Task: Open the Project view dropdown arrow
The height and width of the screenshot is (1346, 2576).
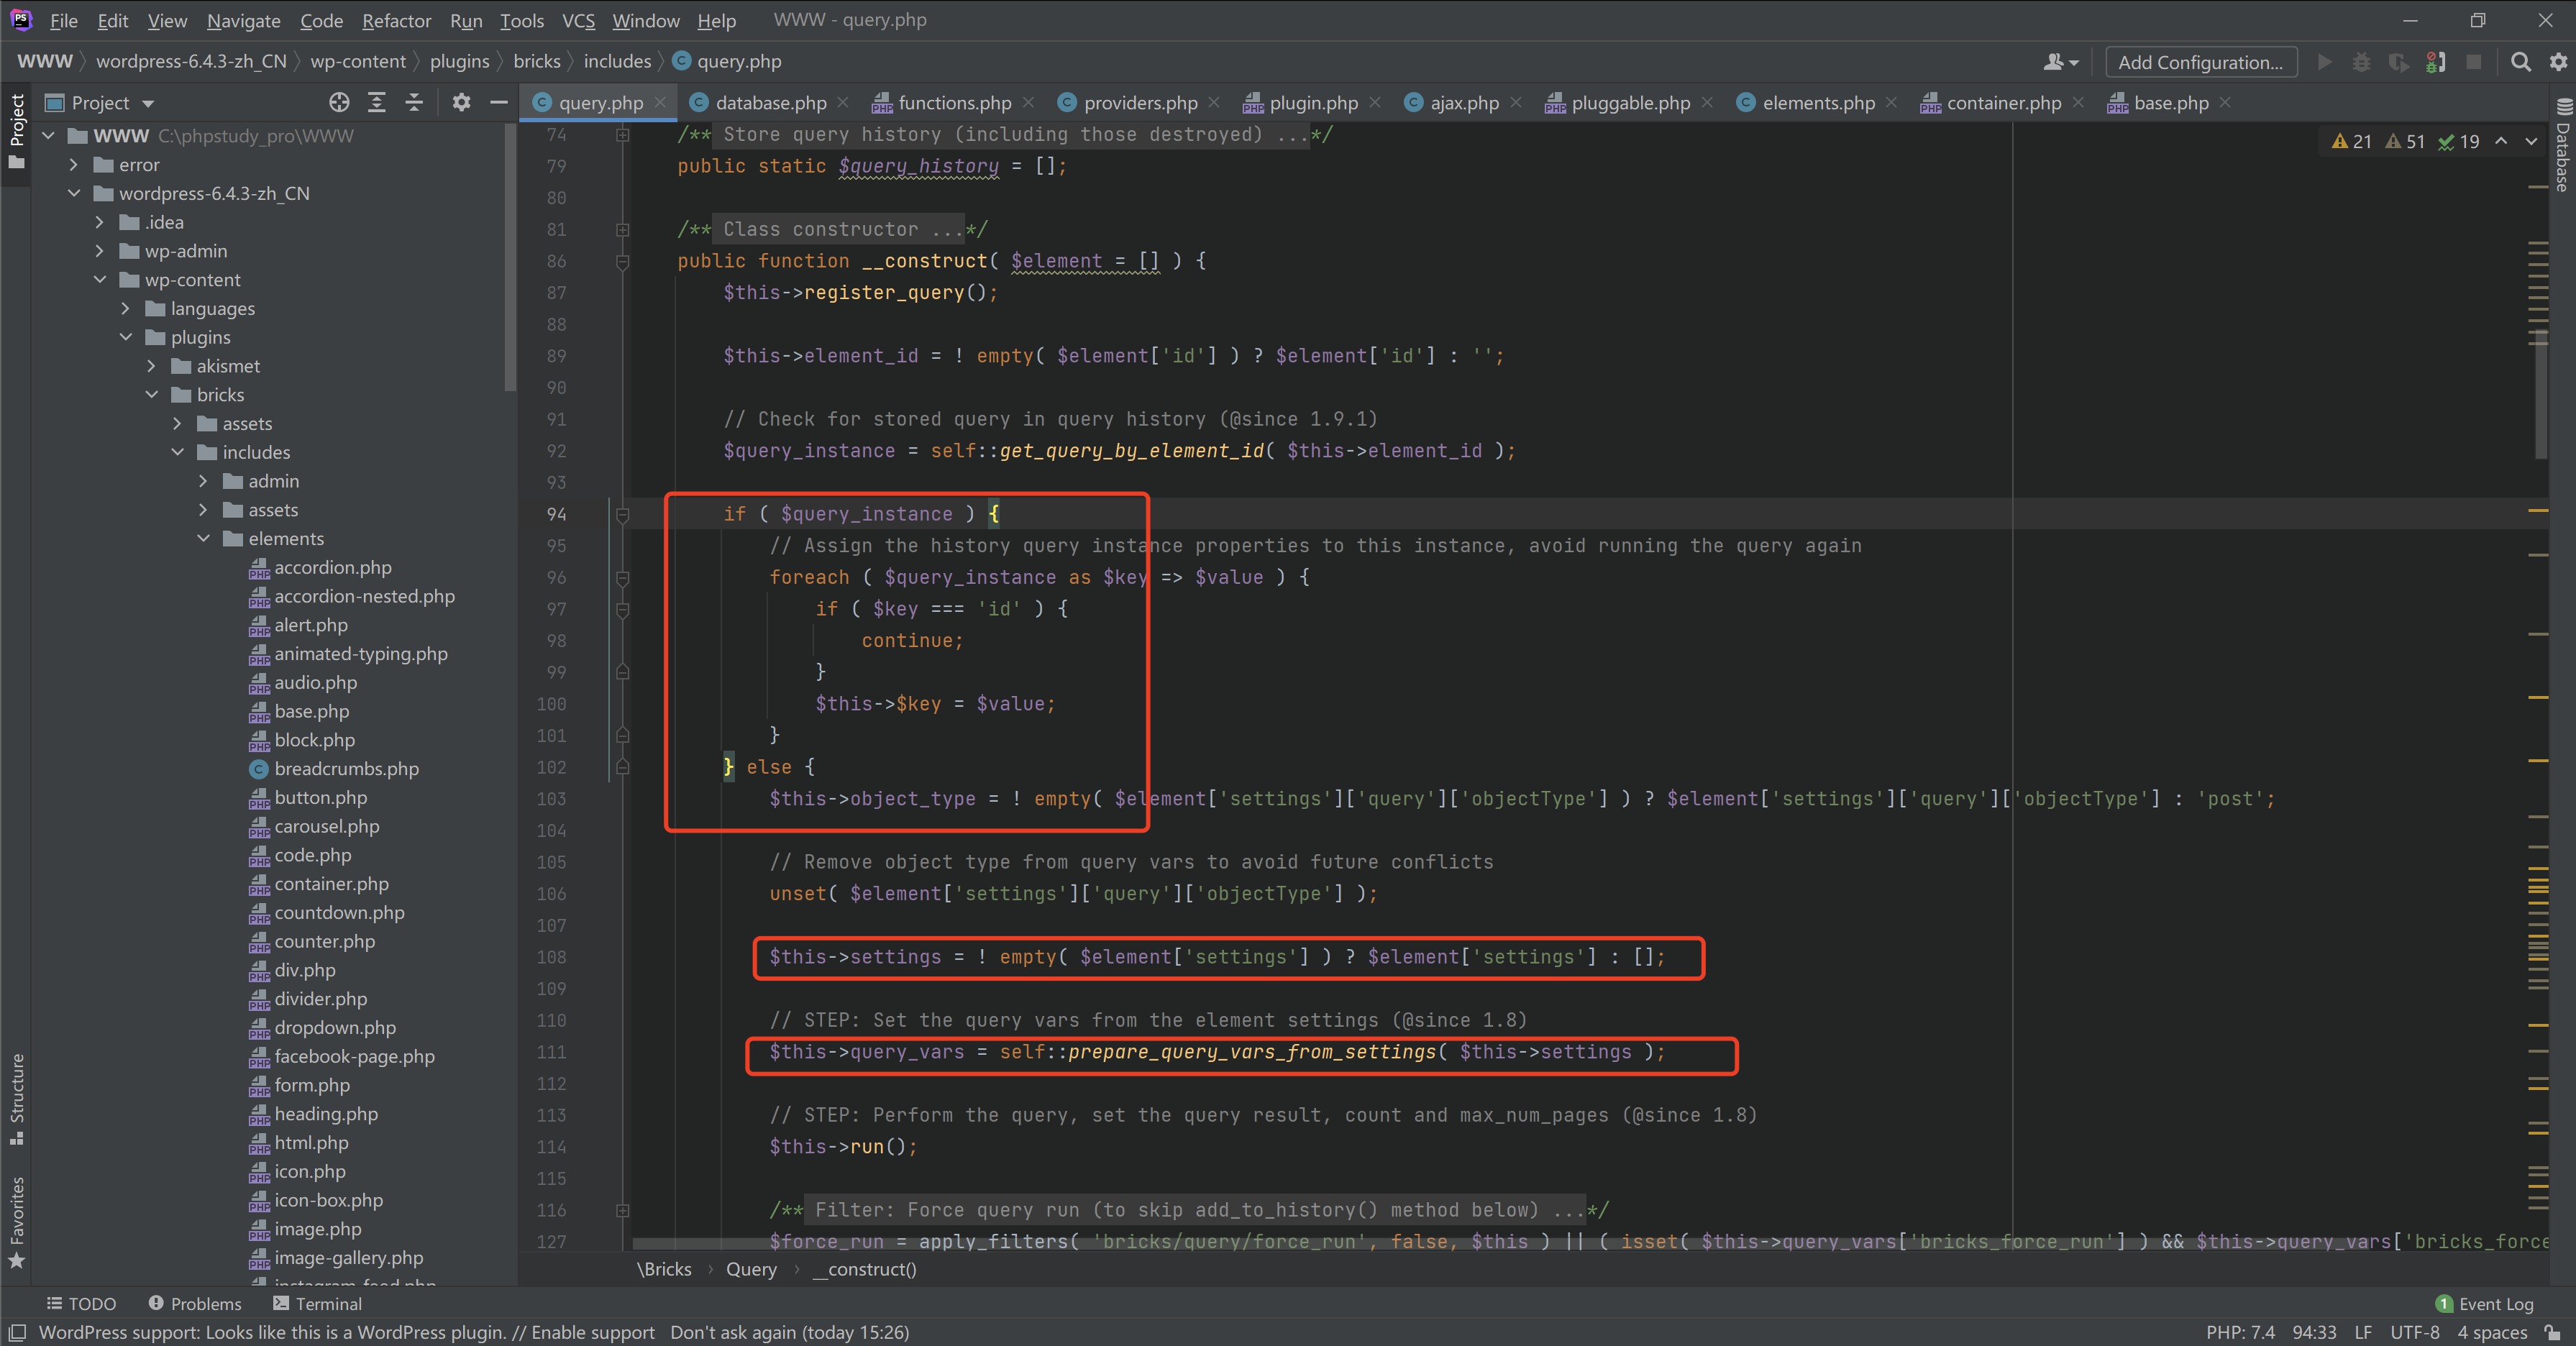Action: coord(148,103)
